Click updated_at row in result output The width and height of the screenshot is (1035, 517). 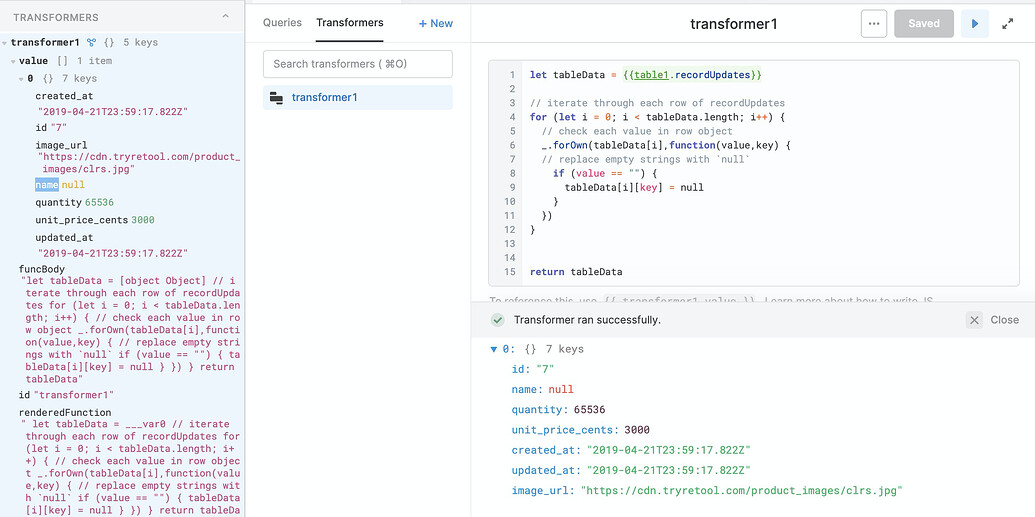tap(631, 471)
